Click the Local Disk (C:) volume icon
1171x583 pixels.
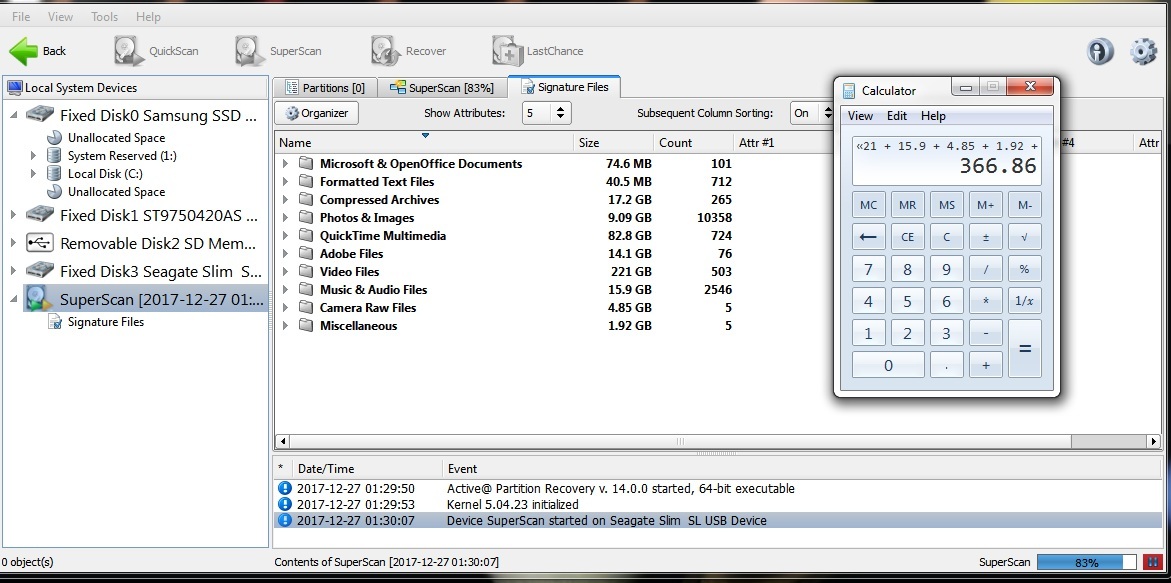(x=54, y=173)
